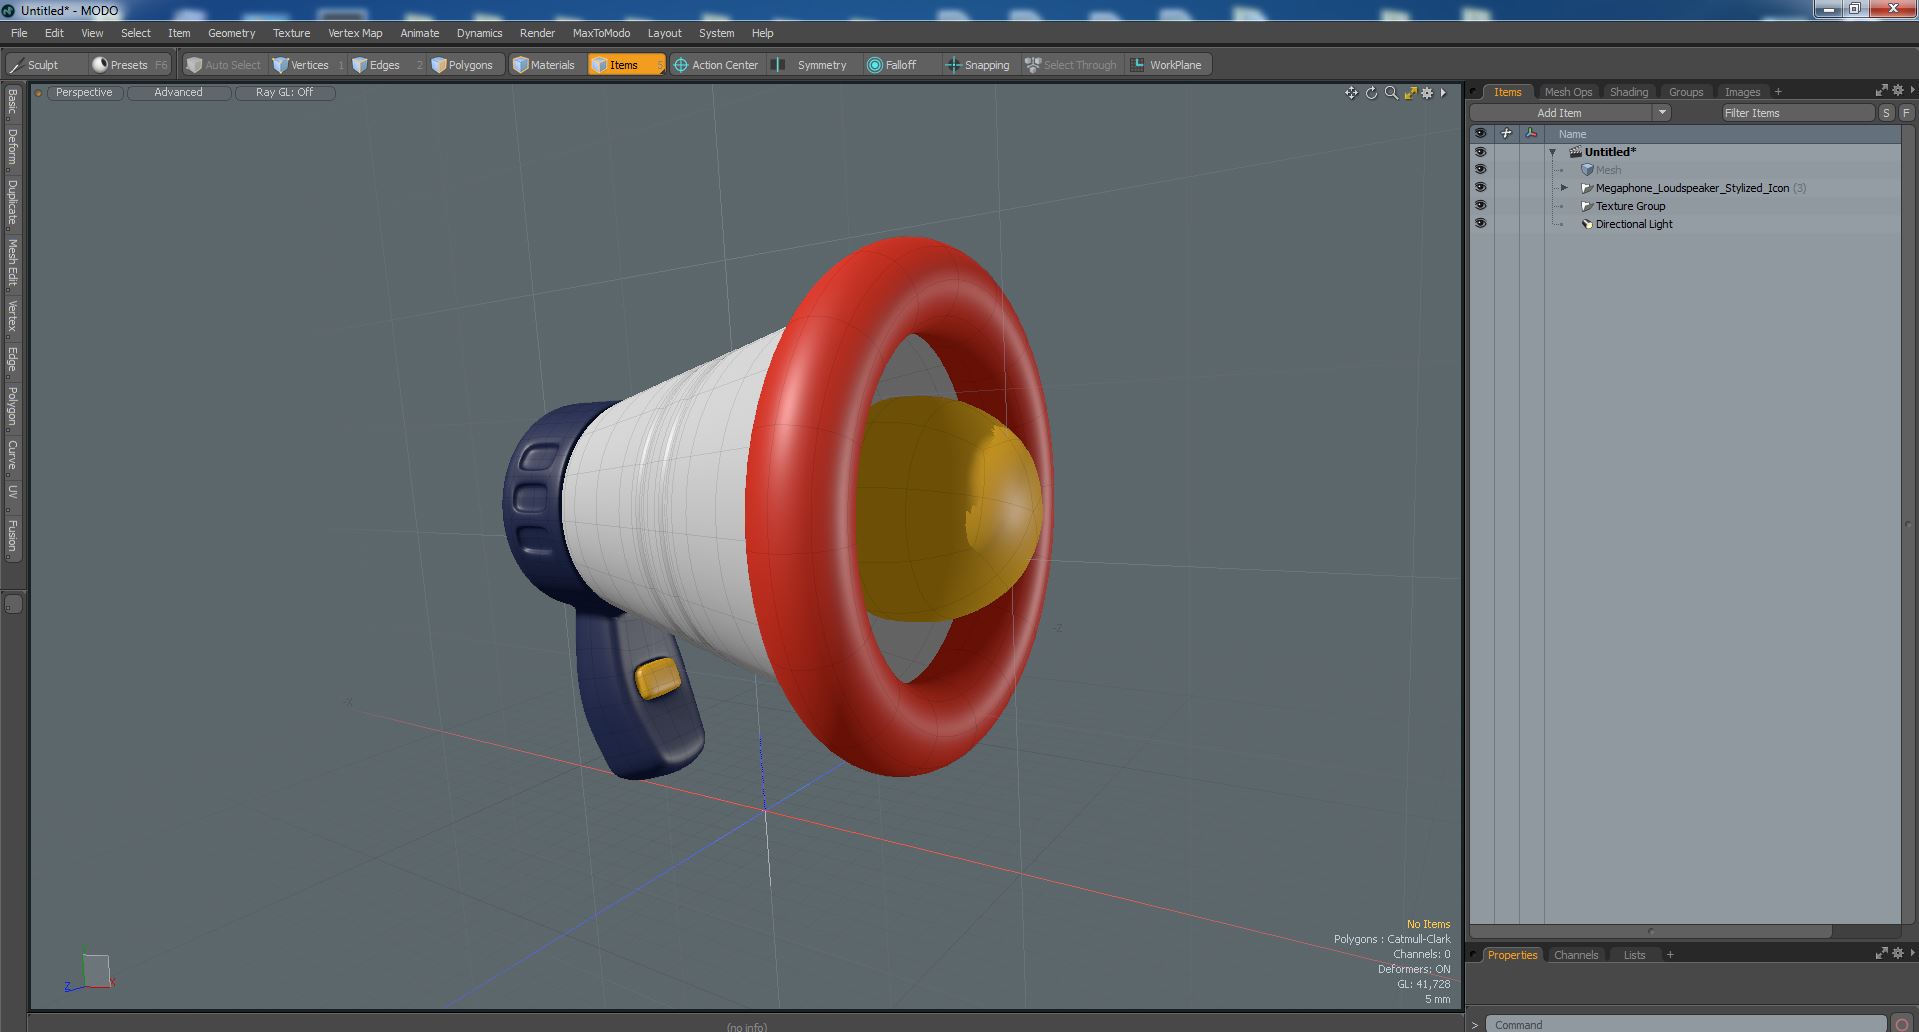Open the Layout menu

tap(664, 33)
